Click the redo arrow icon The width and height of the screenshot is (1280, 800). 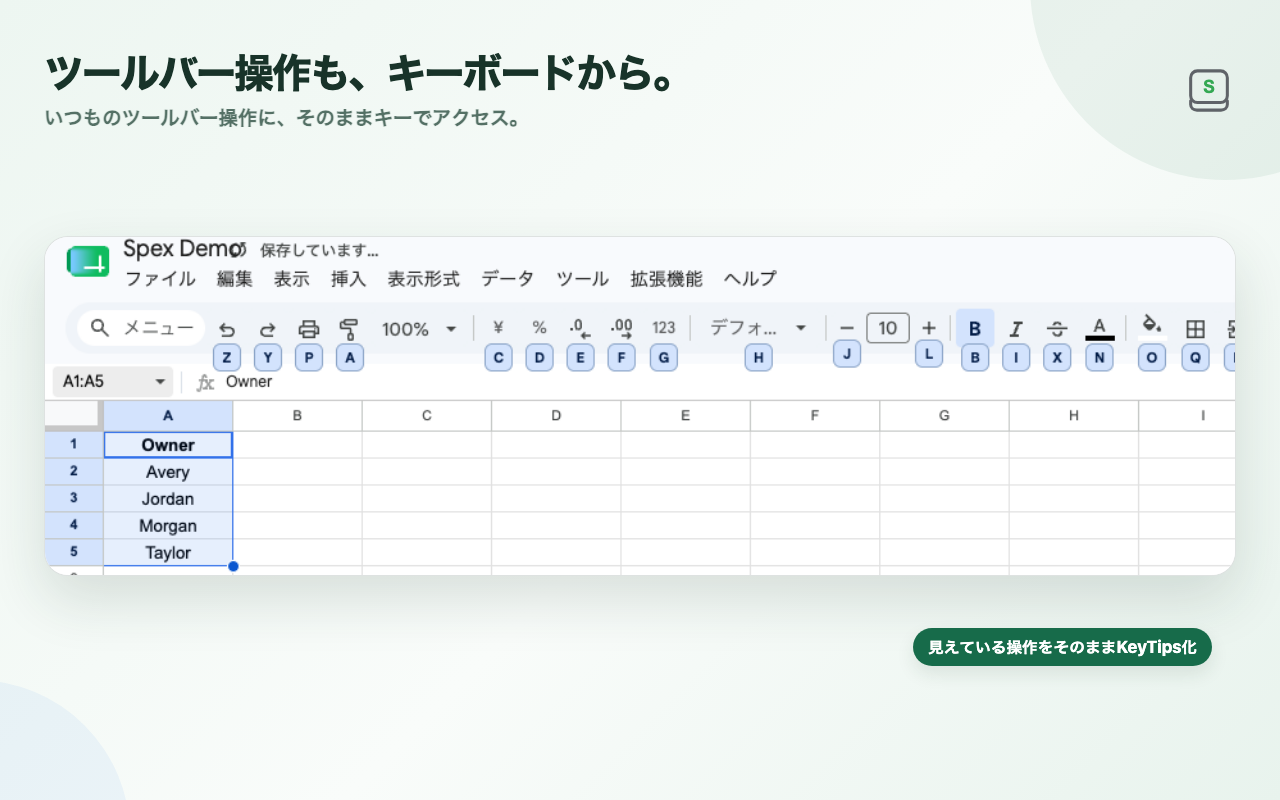267,329
